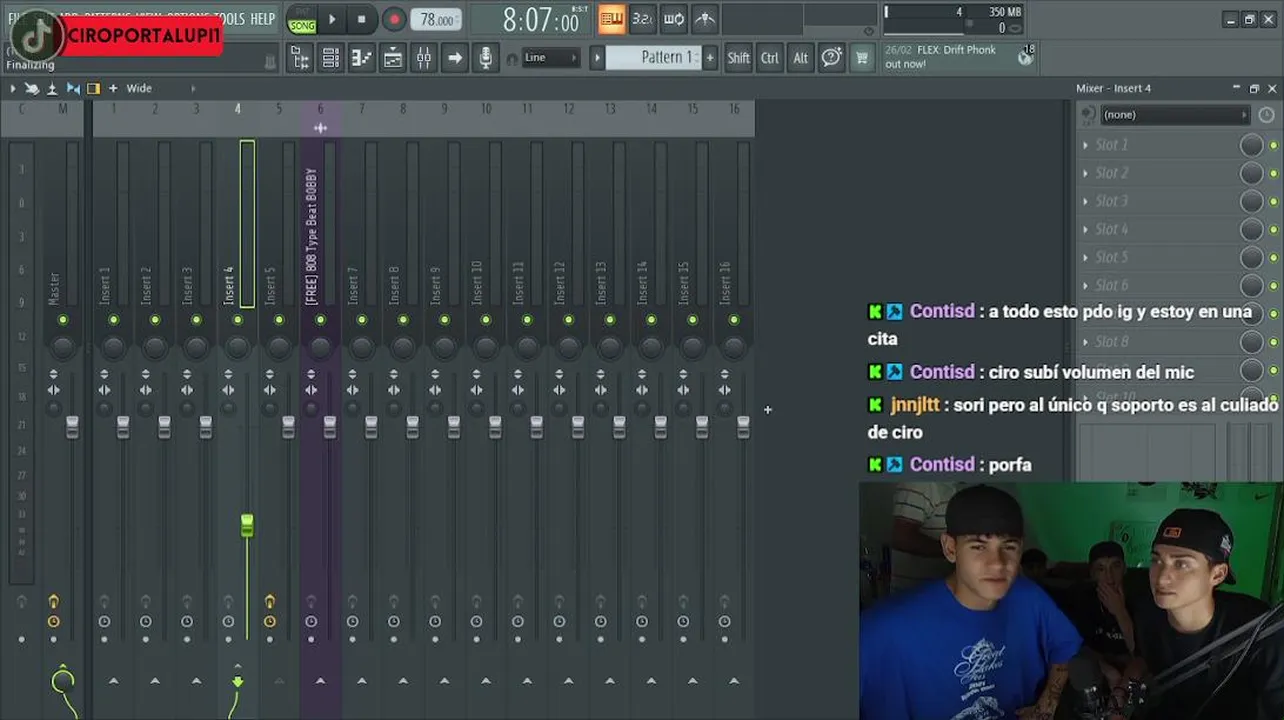The image size is (1284, 720).
Task: Click the magnet snap icon
Action: coord(512,59)
